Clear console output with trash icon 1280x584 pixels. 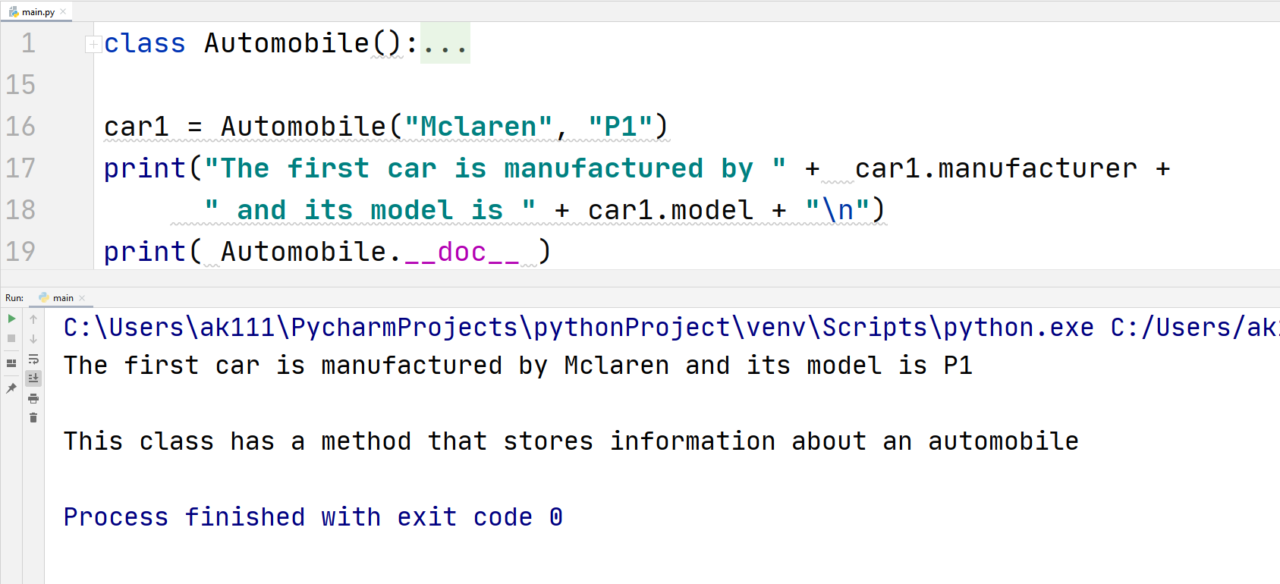tap(34, 417)
